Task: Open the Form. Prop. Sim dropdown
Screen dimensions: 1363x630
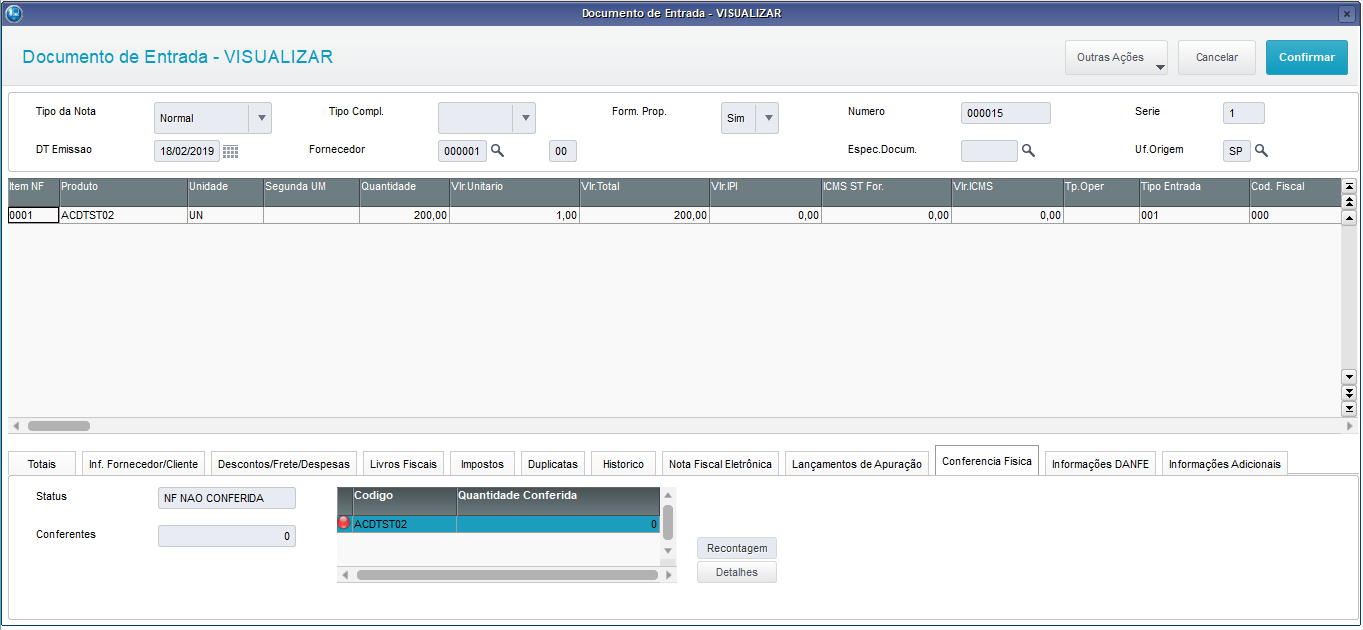Action: [767, 118]
